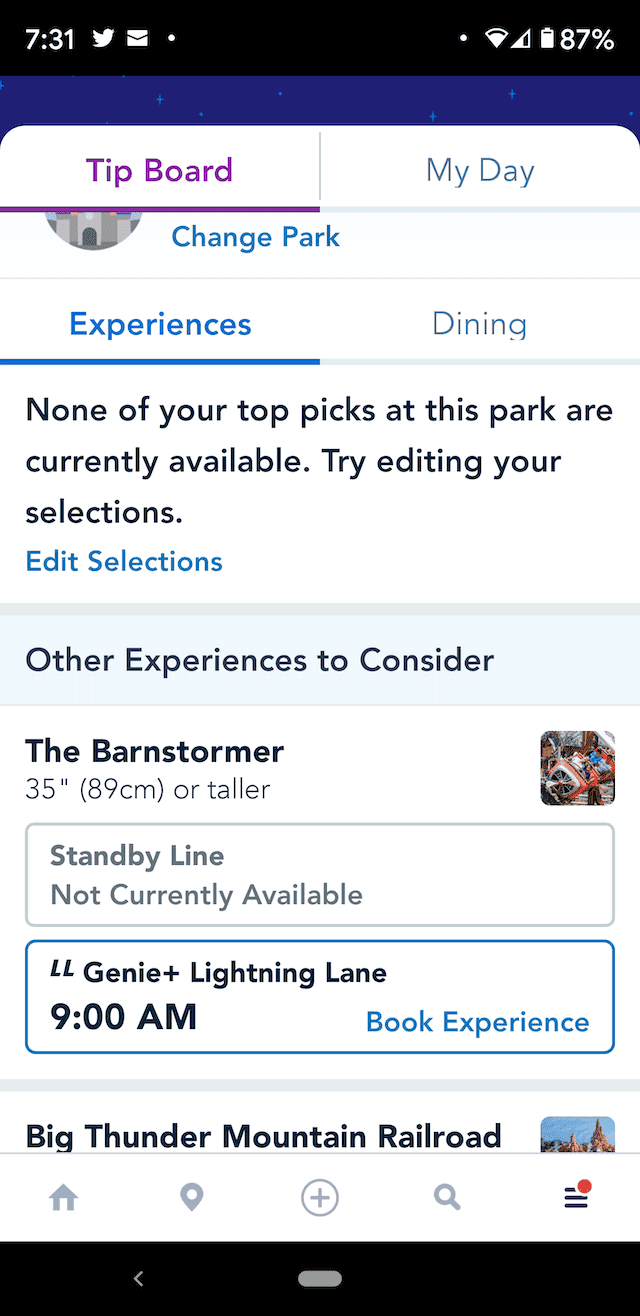Tap the Android home gesture pill
Viewport: 640px width, 1316px height.
(x=320, y=1279)
